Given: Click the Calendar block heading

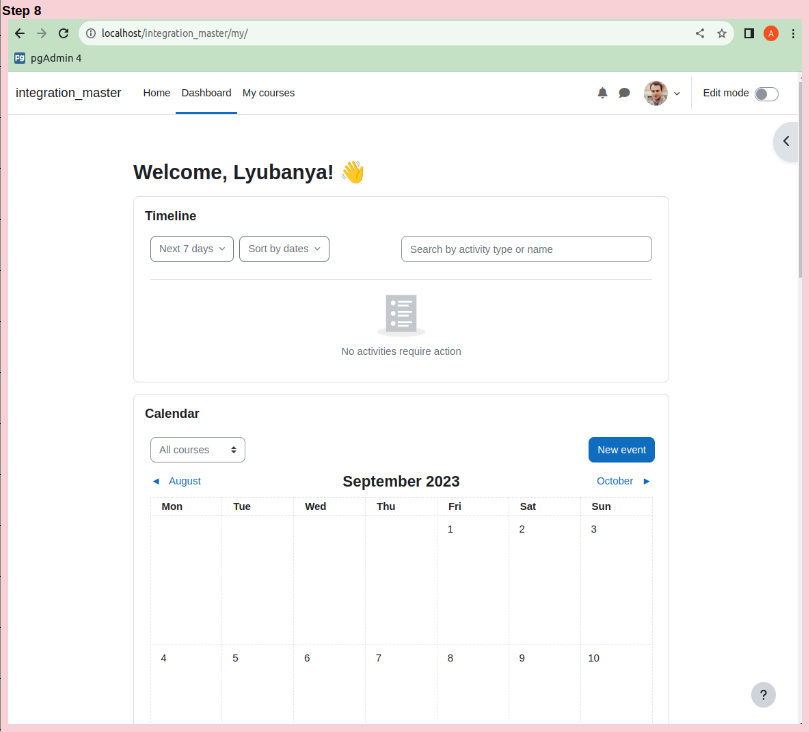Looking at the screenshot, I should (172, 414).
